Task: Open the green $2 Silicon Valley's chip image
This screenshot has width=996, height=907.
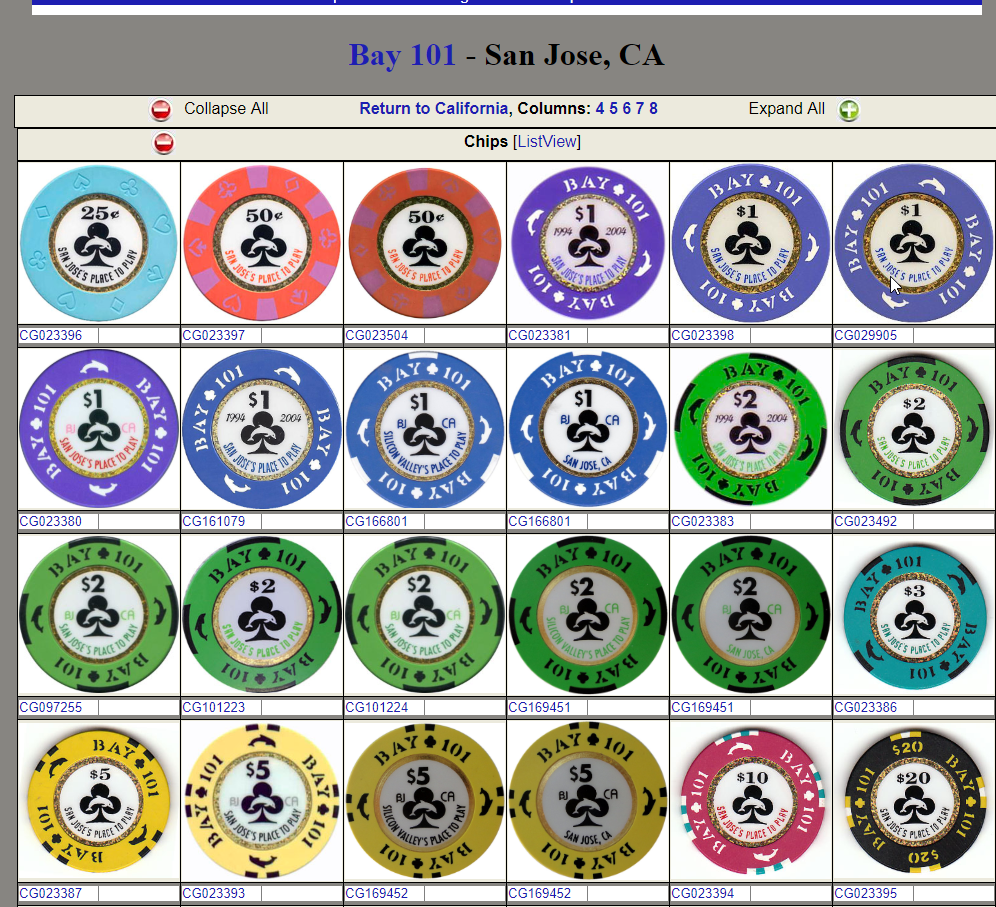Action: (588, 615)
